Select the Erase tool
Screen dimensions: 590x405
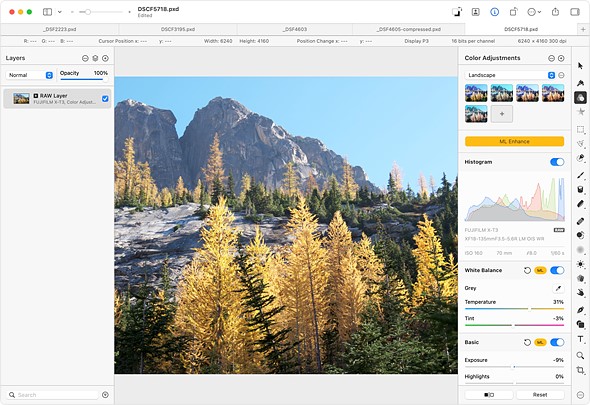click(580, 204)
